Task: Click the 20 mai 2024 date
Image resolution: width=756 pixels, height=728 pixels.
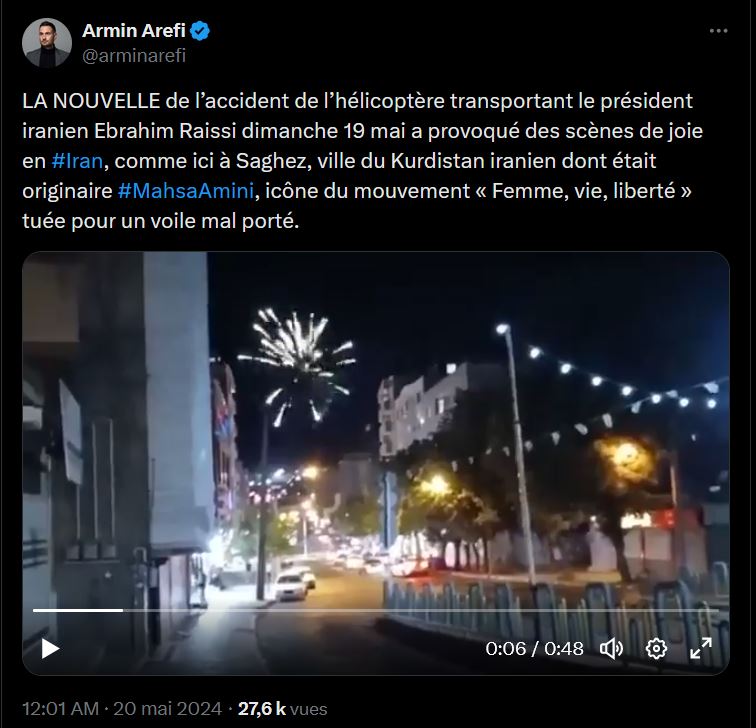Action: coord(167,709)
